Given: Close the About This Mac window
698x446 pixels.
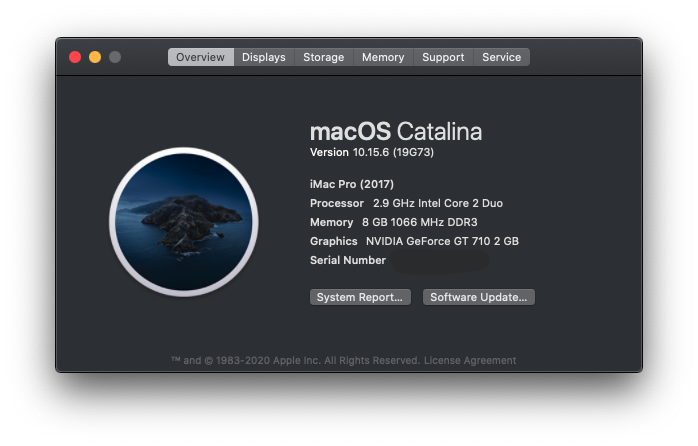Looking at the screenshot, I should point(75,57).
